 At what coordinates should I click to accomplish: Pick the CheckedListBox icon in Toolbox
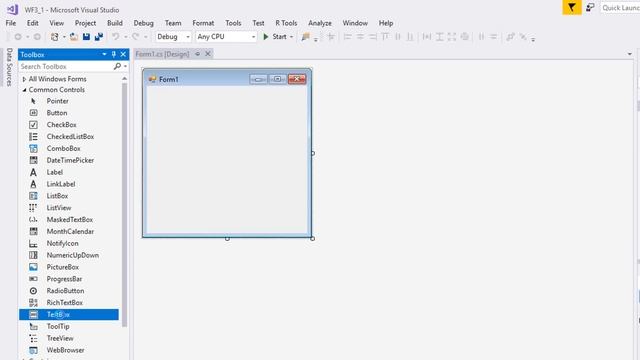coord(33,136)
